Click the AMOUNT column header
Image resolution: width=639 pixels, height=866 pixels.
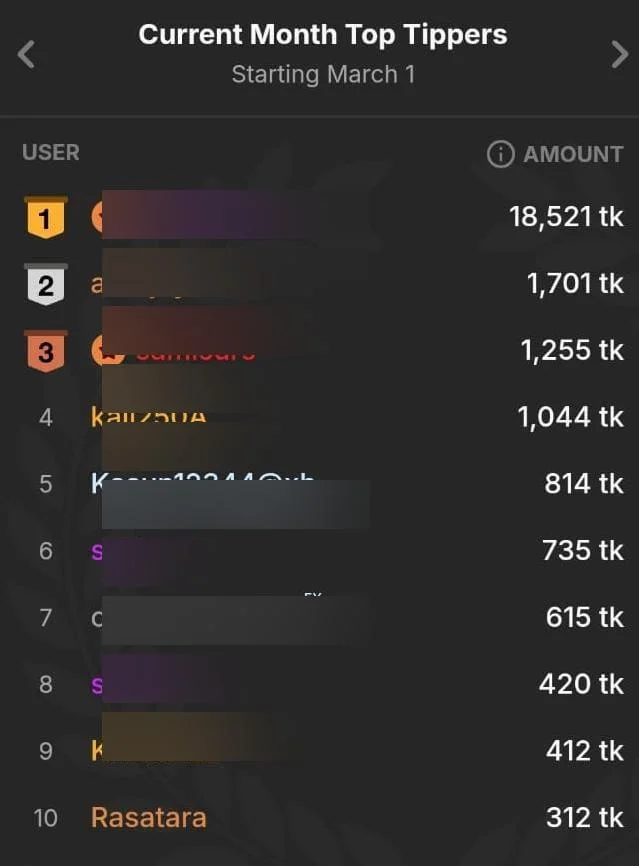573,154
